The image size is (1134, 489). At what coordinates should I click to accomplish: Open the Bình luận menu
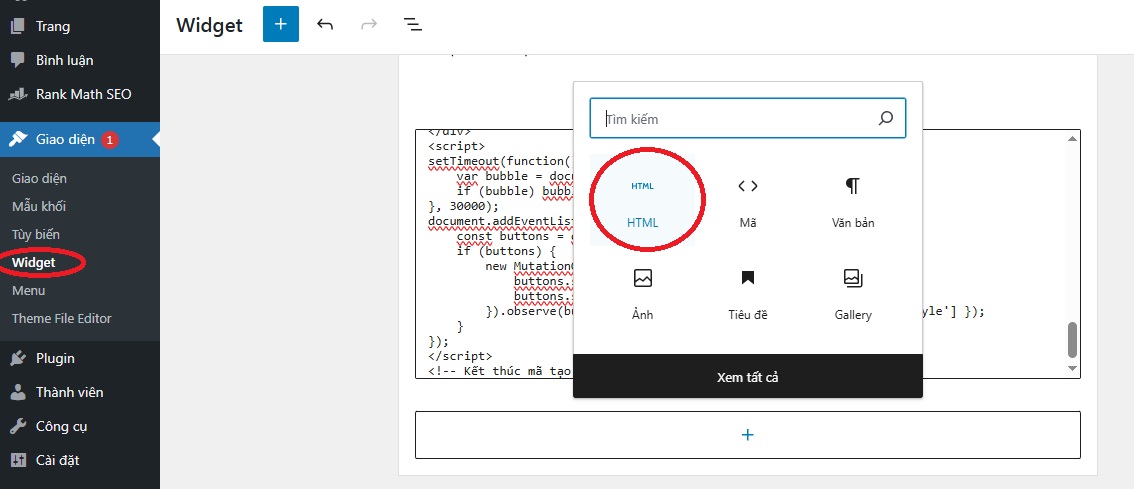[80, 60]
